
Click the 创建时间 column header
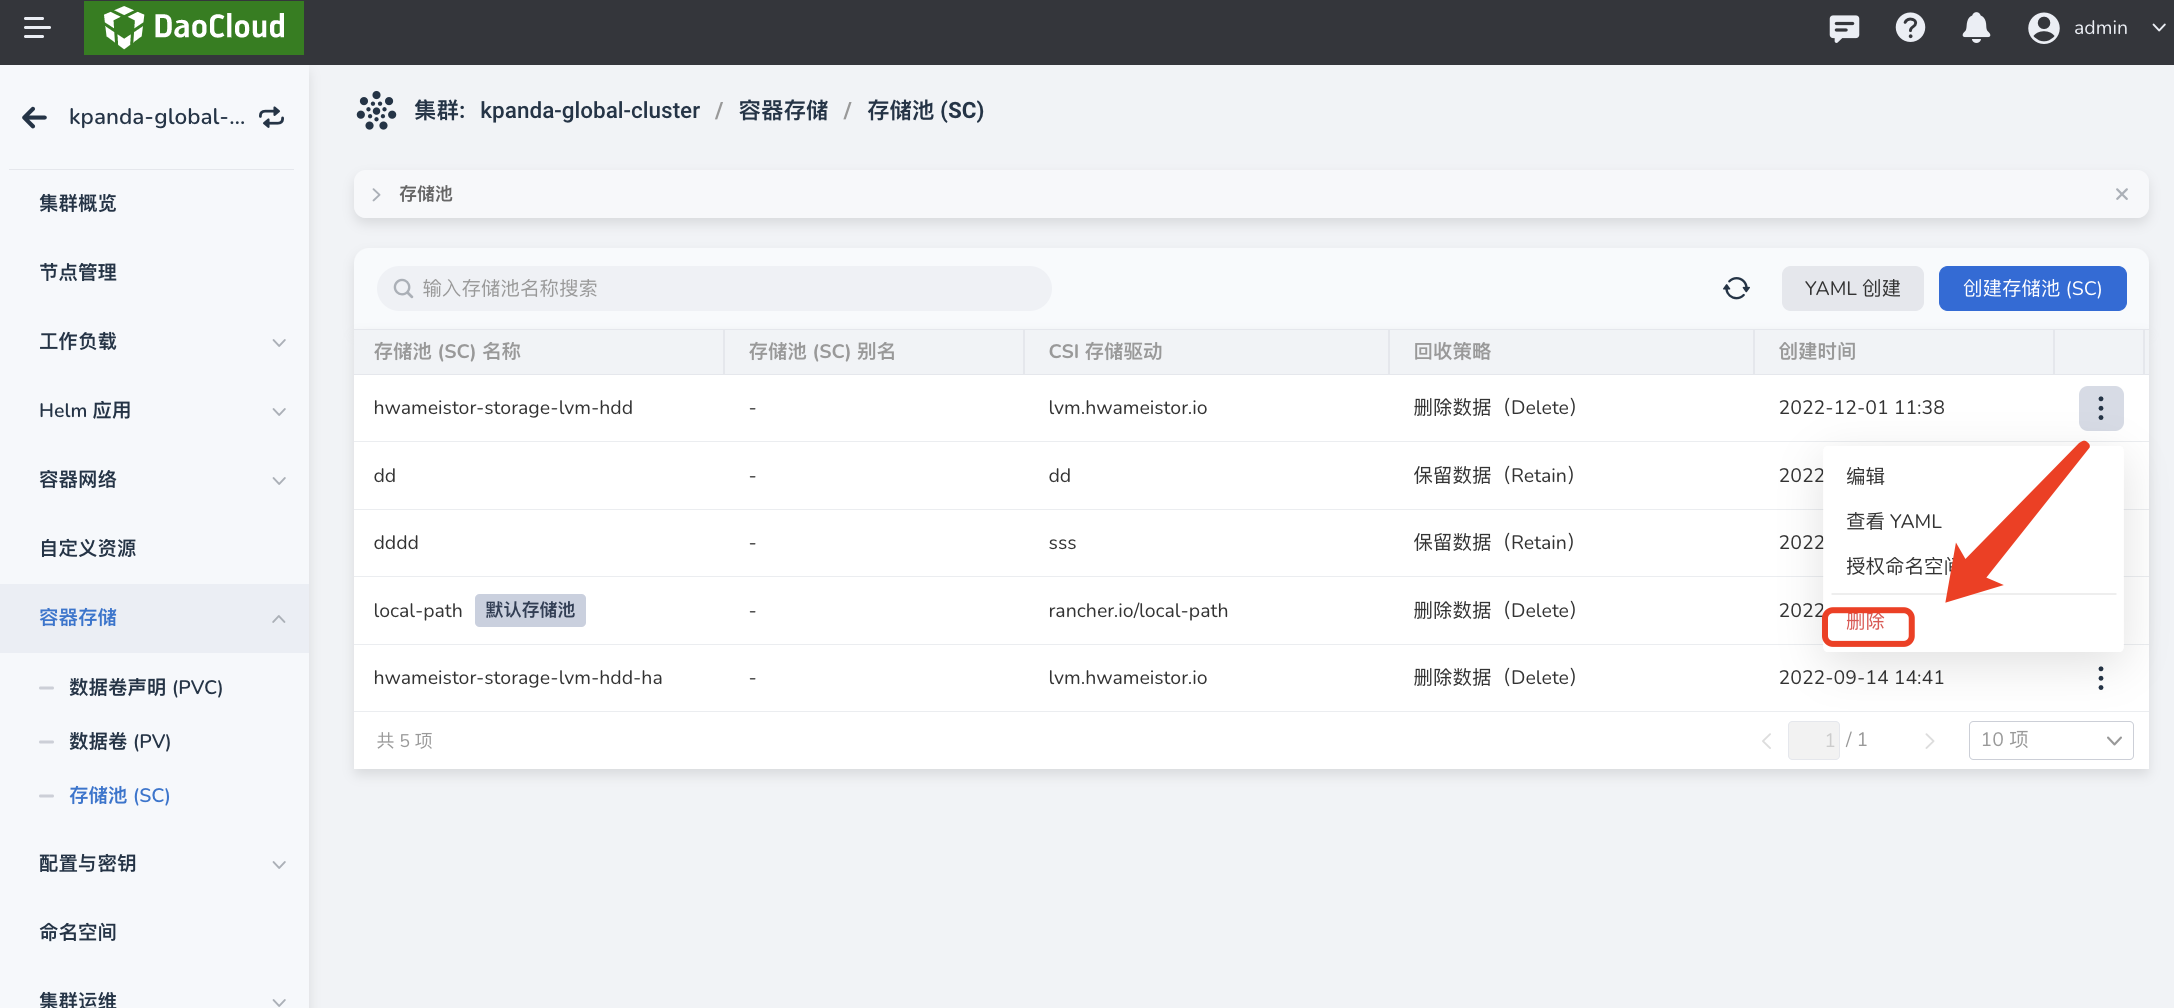1817,352
